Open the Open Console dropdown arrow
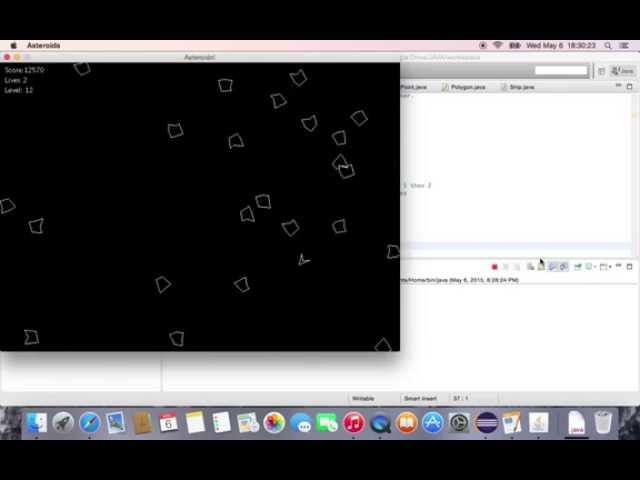This screenshot has height=480, width=640. [610, 267]
